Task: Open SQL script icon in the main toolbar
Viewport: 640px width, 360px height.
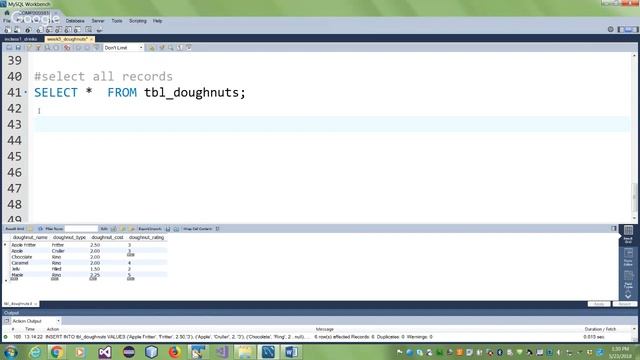Action: (17, 30)
